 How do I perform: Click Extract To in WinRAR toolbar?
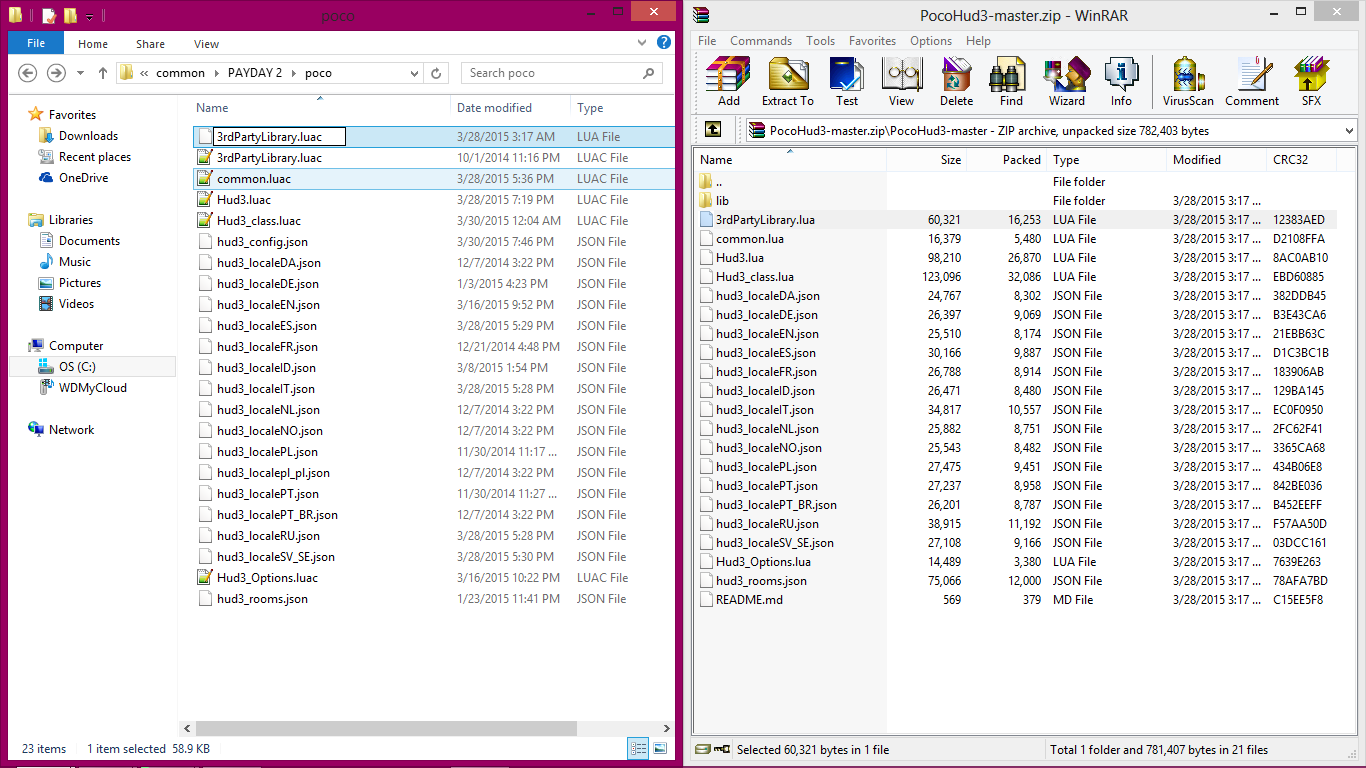click(x=788, y=82)
